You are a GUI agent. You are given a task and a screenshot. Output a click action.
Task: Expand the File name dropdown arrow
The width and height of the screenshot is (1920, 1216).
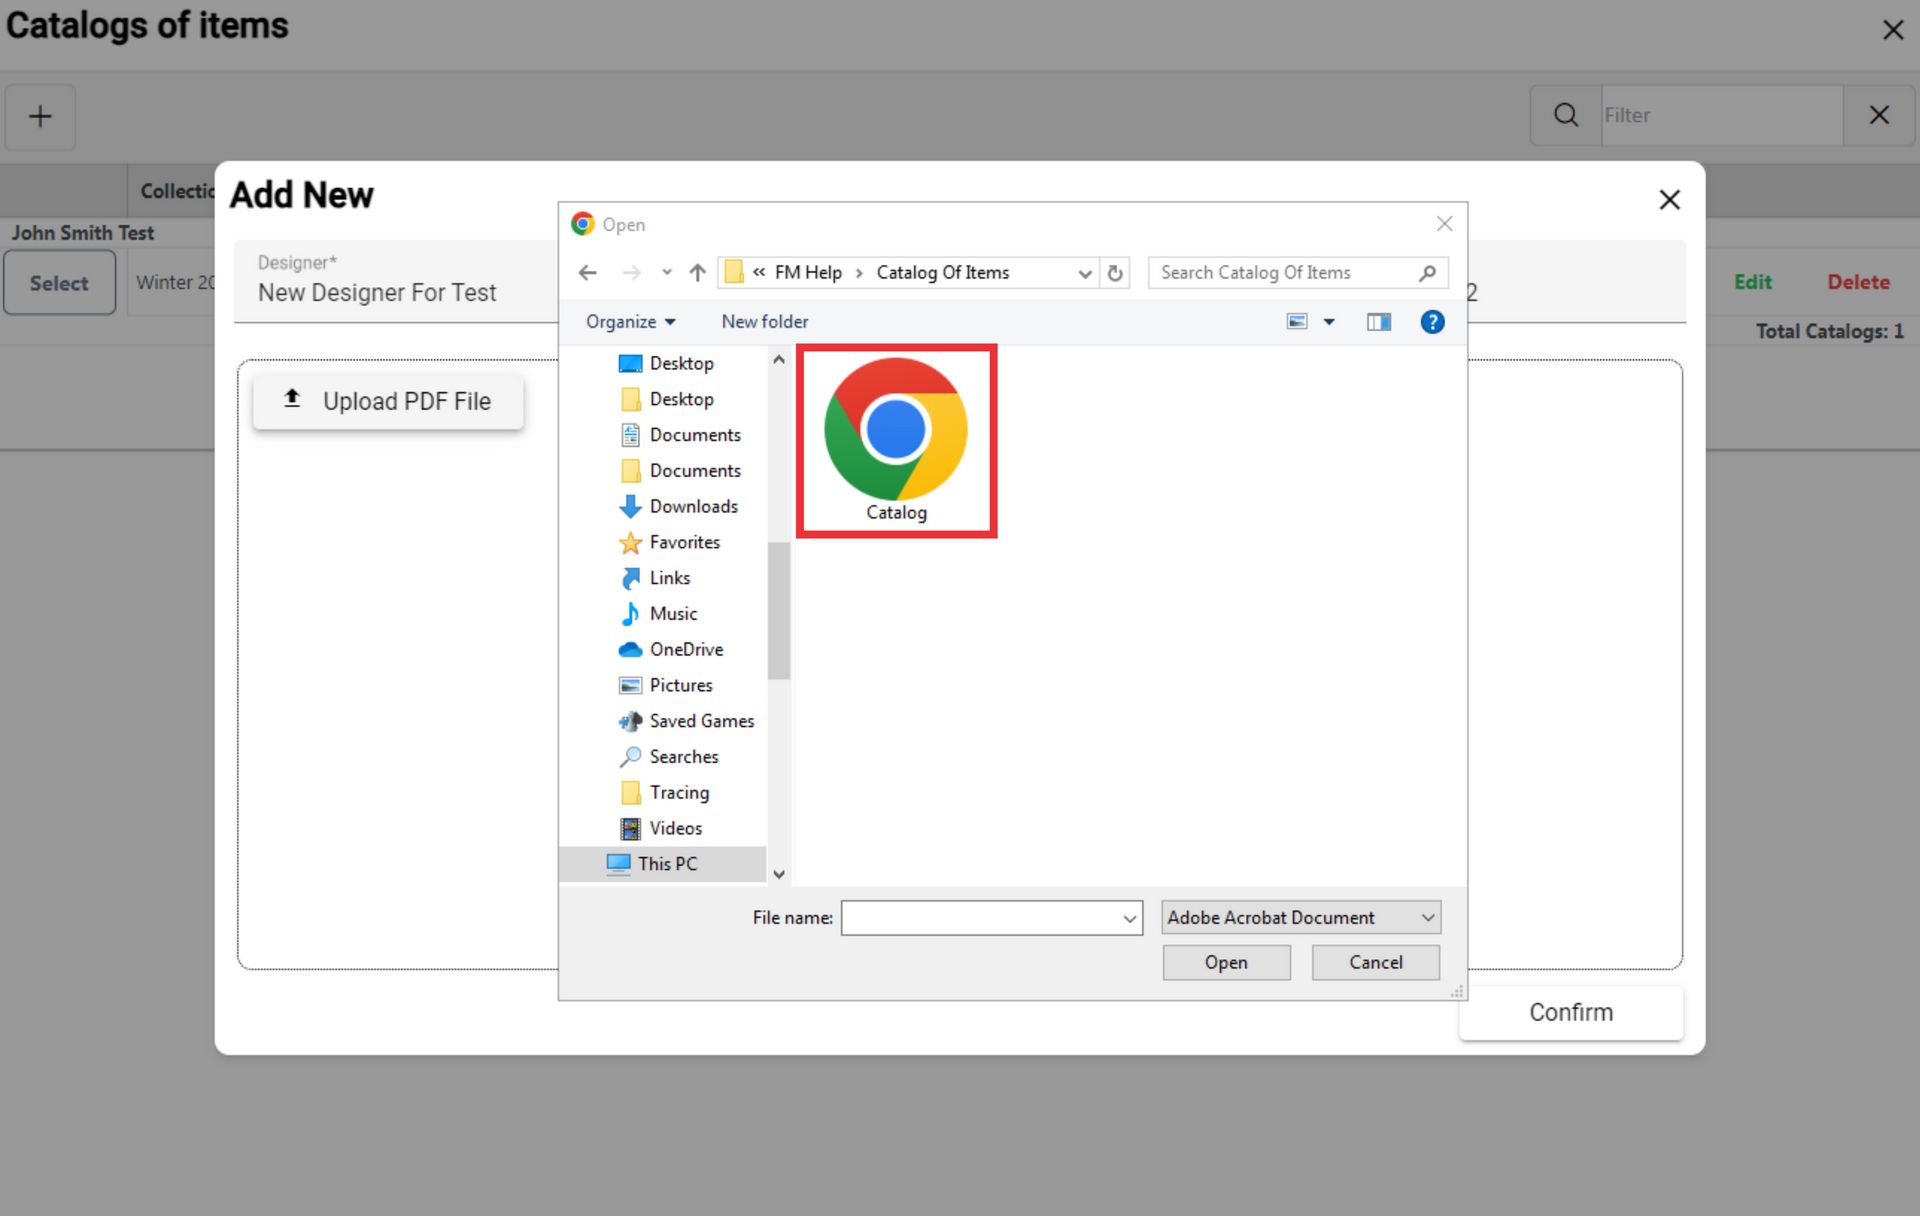[x=1129, y=918]
